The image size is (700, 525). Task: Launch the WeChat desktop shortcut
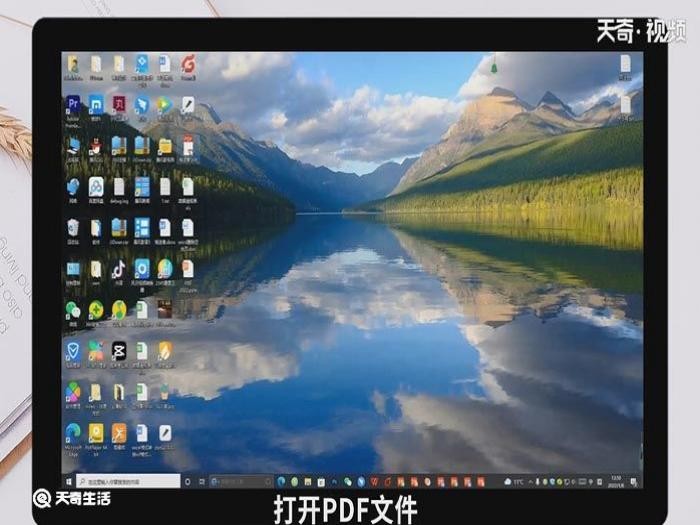tap(73, 310)
